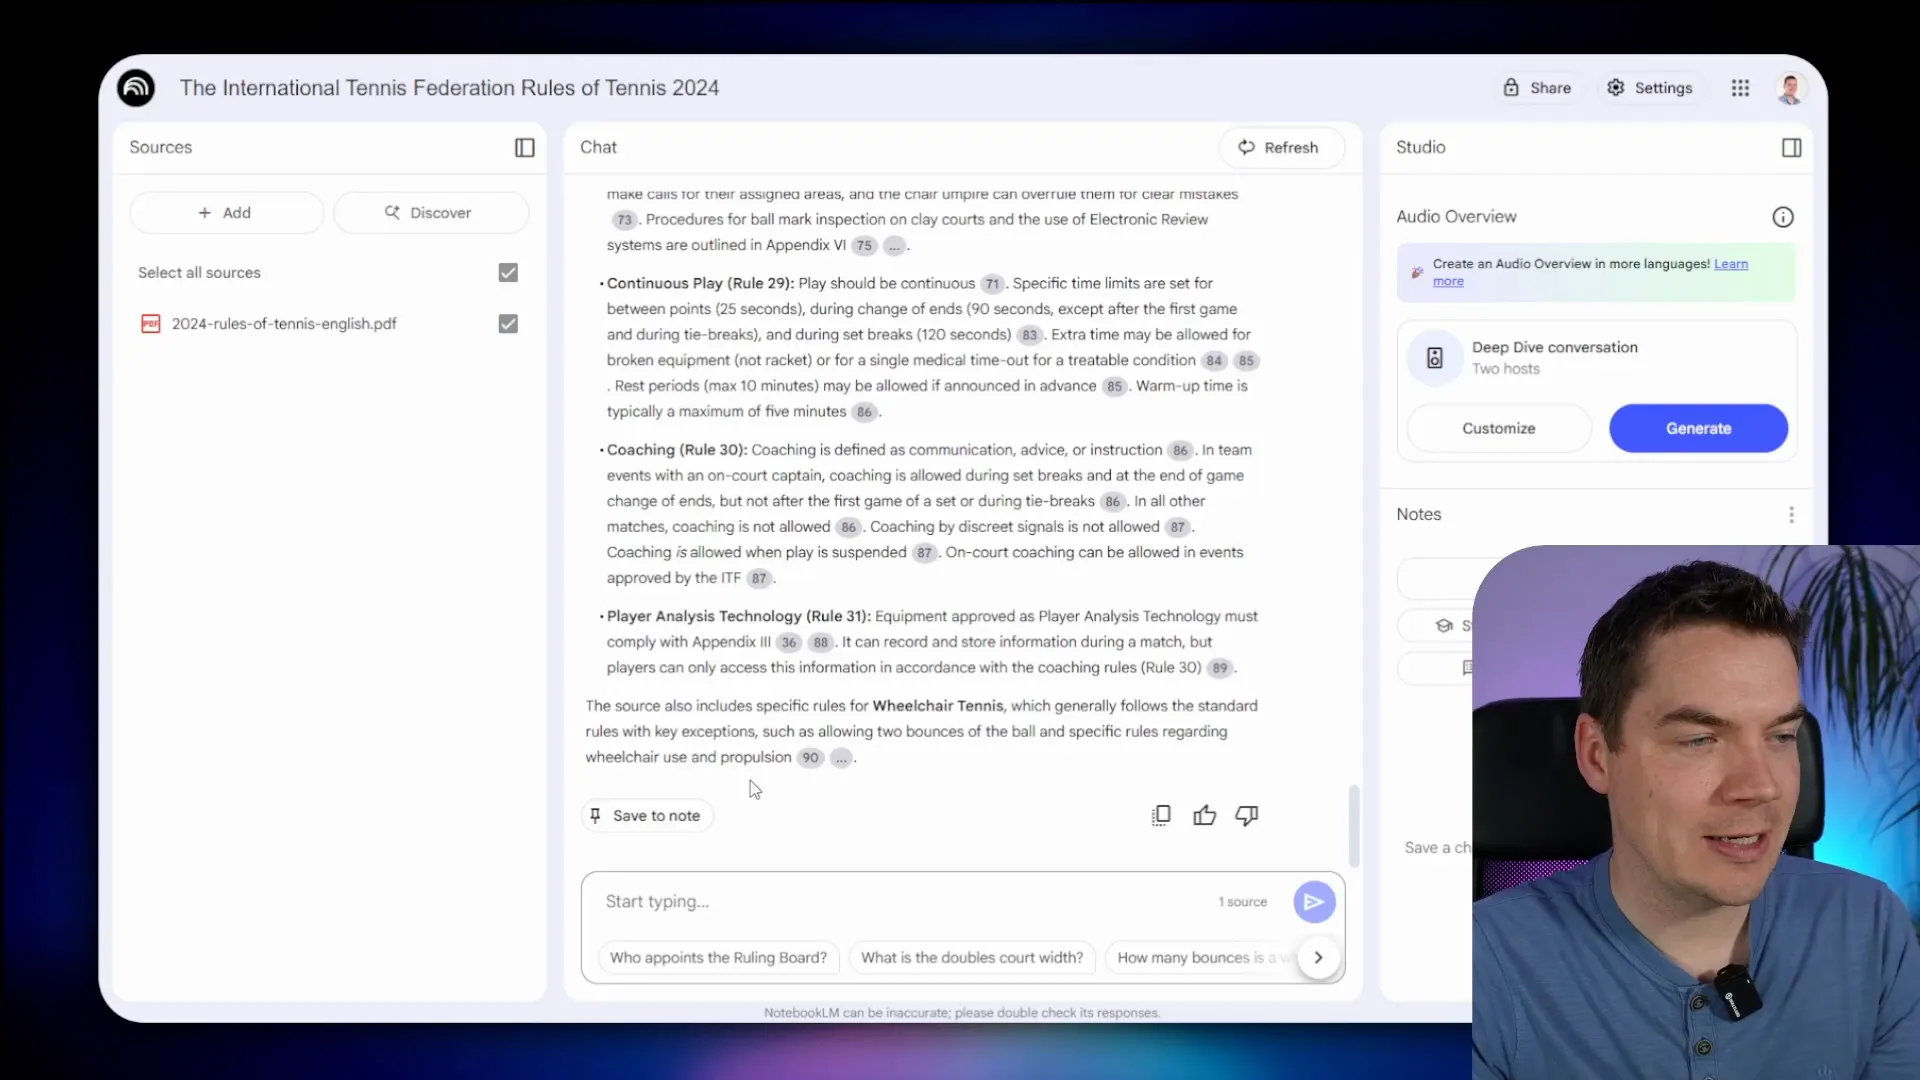Focus the Start typing chat input
Viewport: 1920px width, 1080px height.
pos(900,902)
